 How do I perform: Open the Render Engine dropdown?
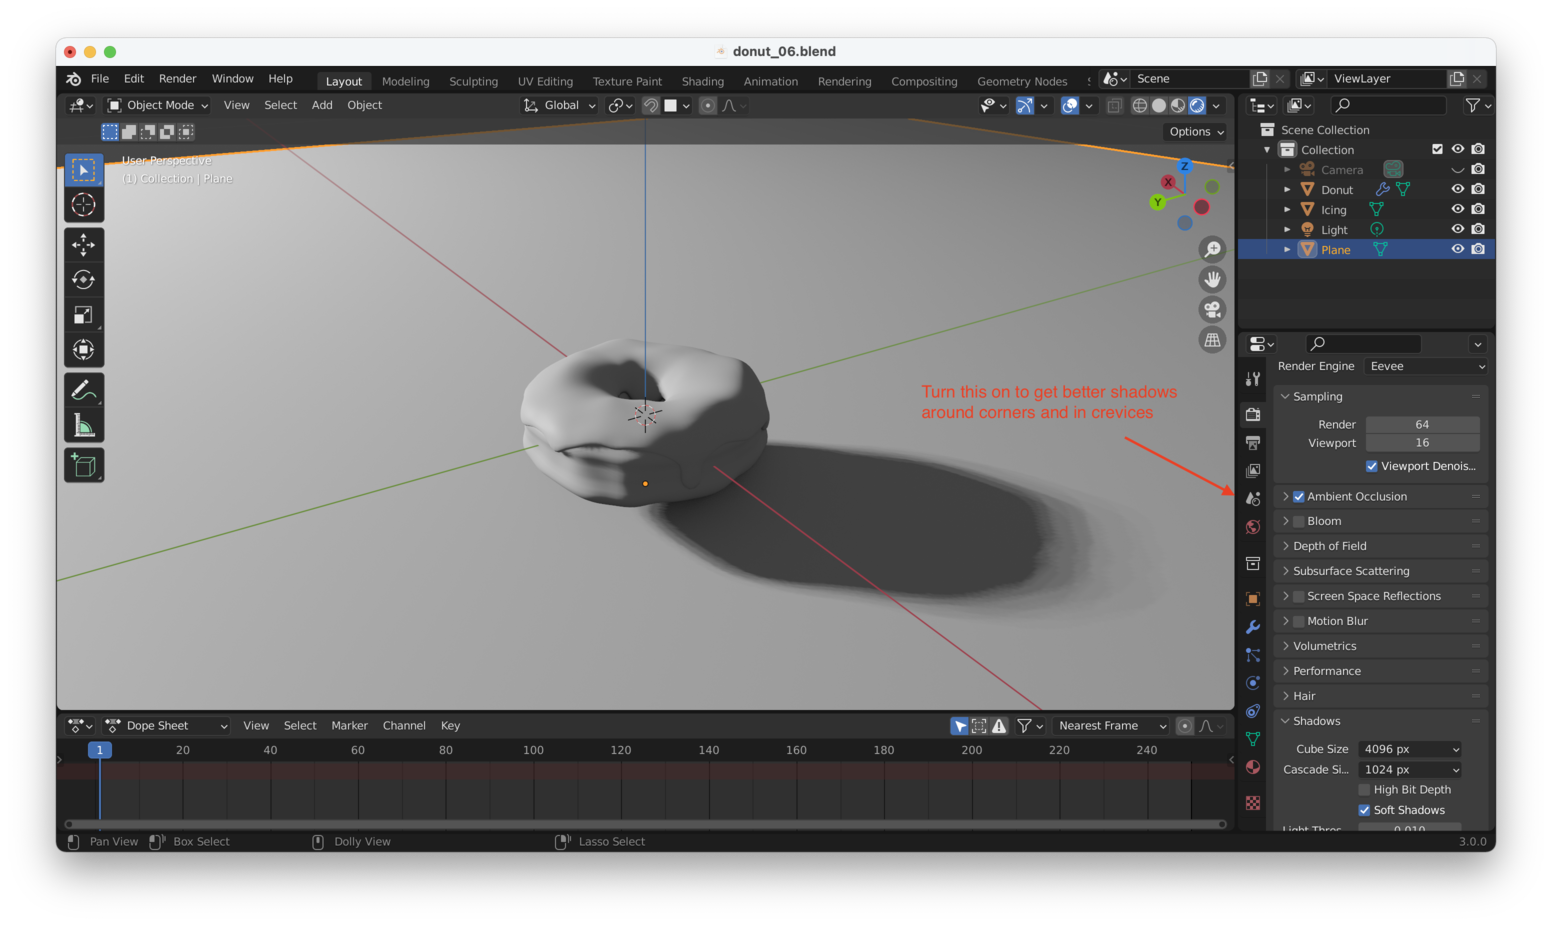point(1425,366)
